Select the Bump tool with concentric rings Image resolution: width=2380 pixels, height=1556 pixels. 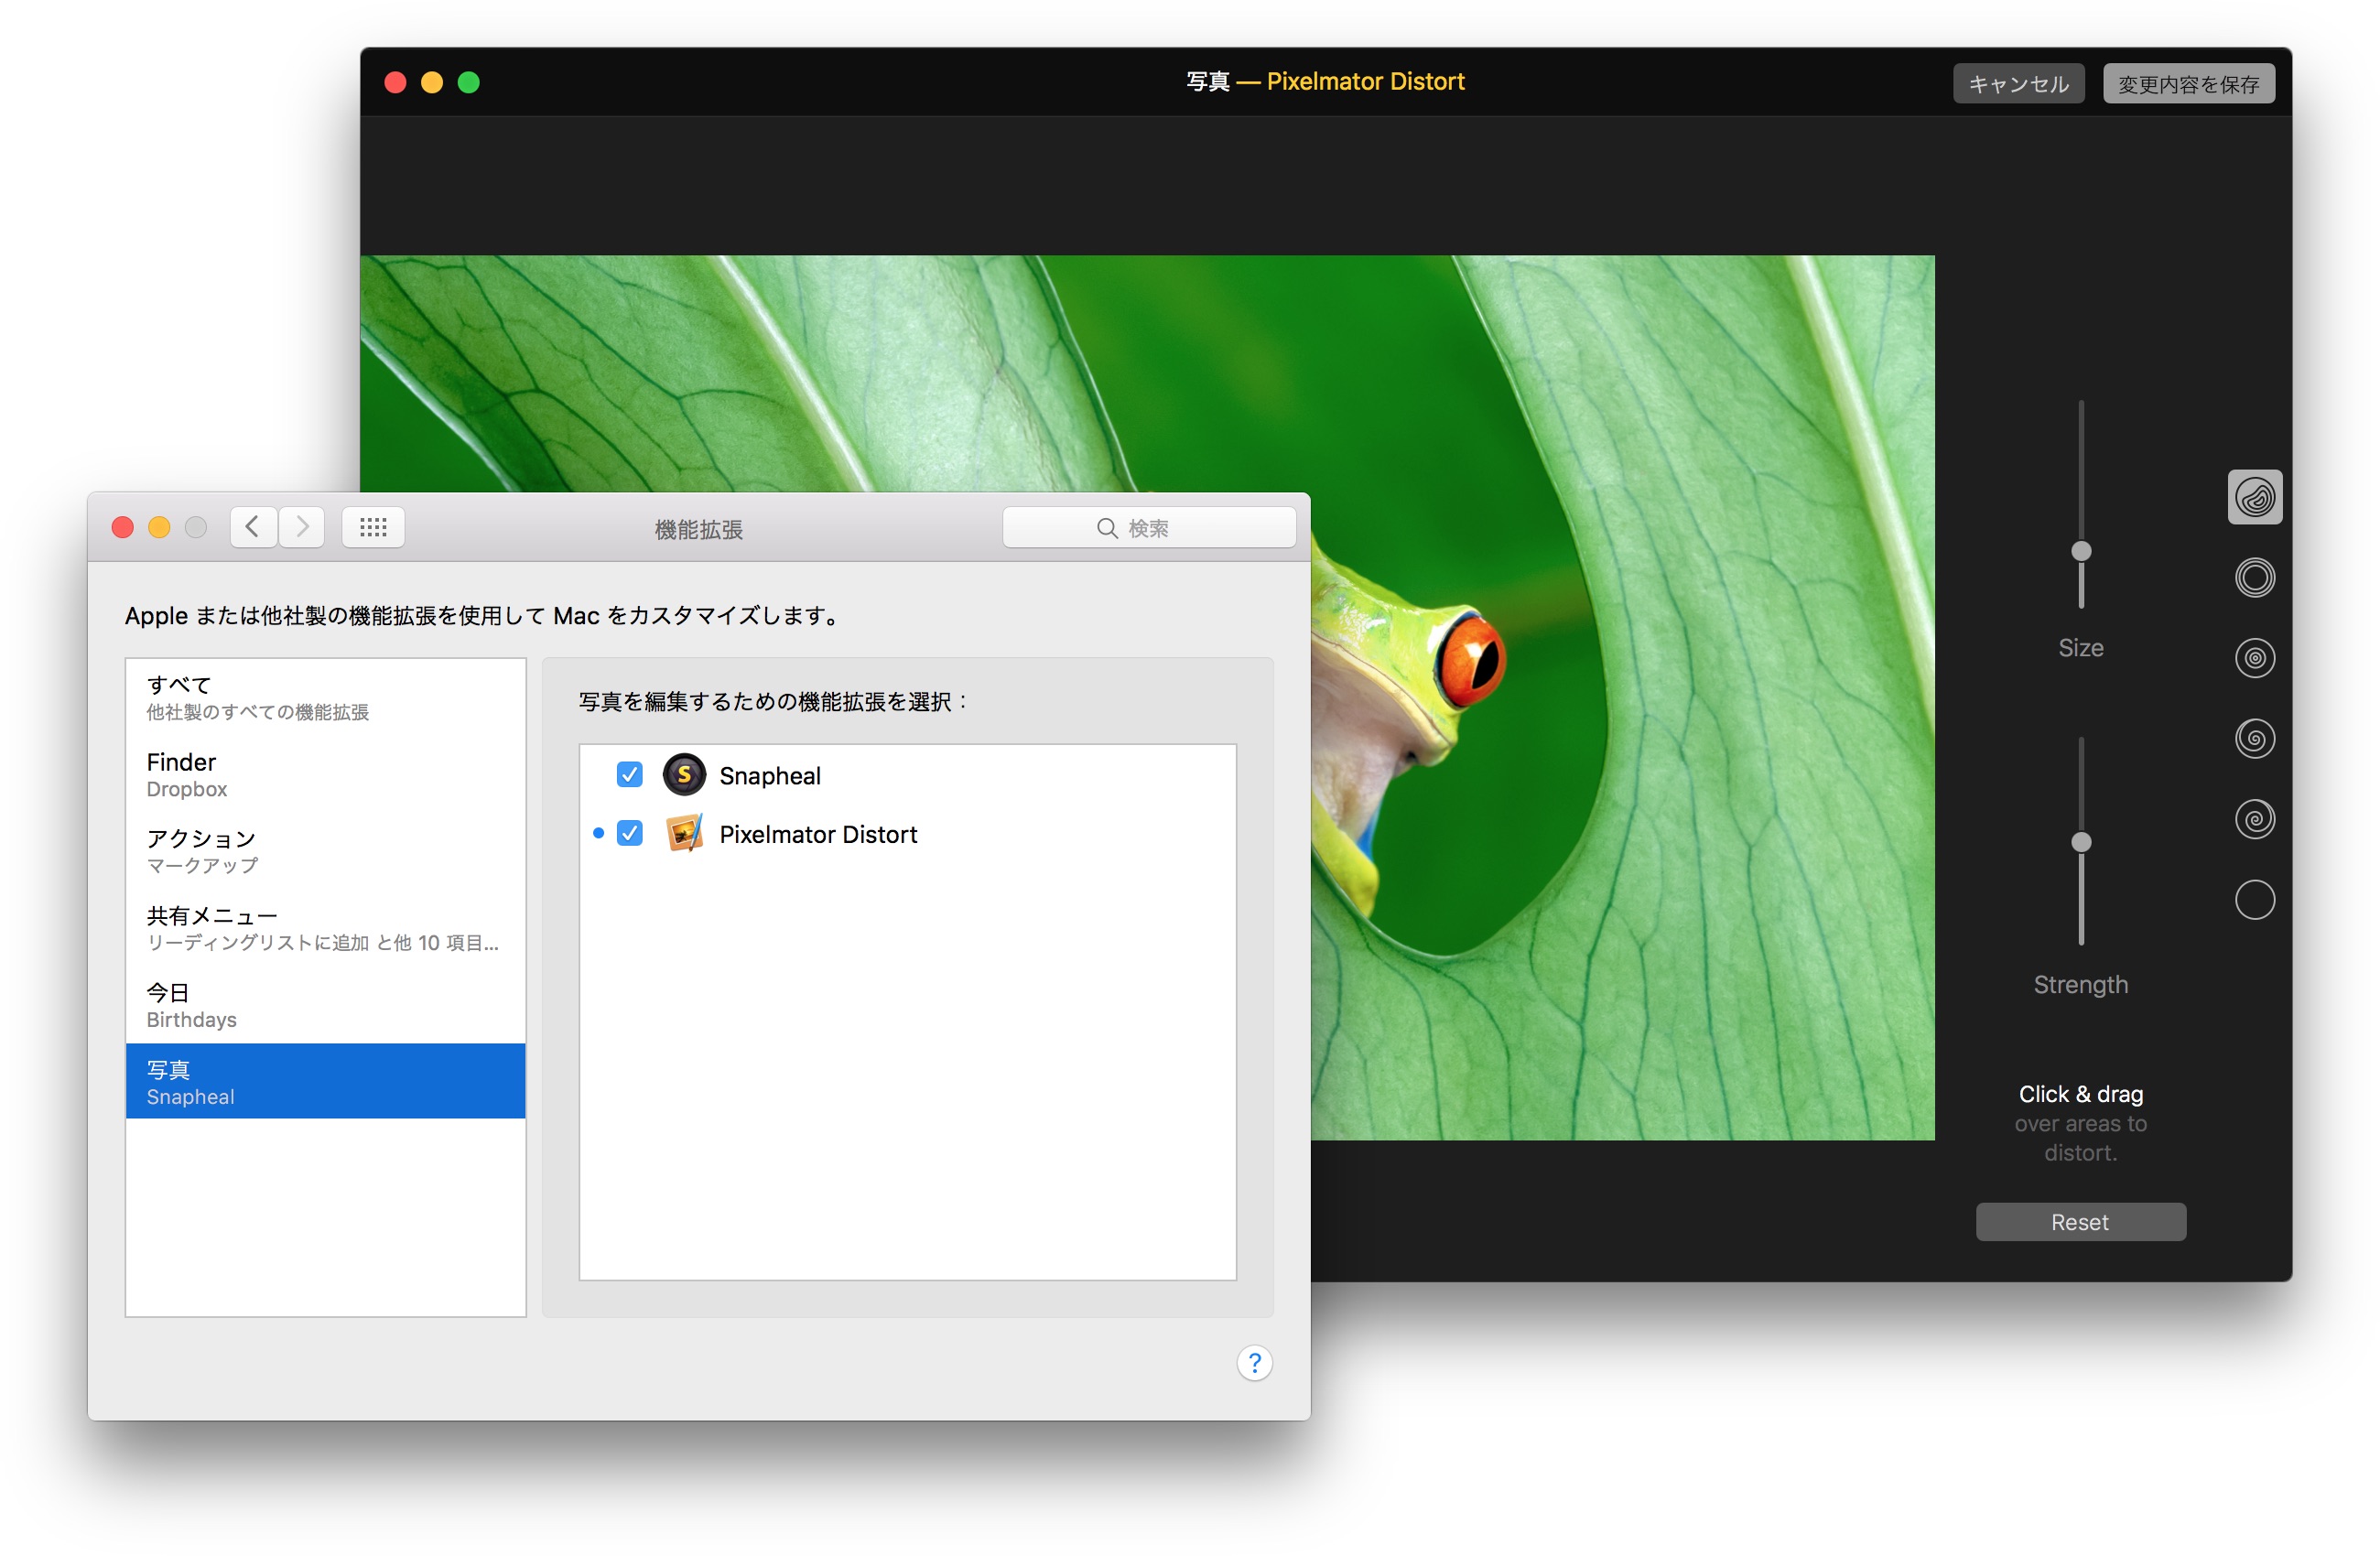(2254, 578)
